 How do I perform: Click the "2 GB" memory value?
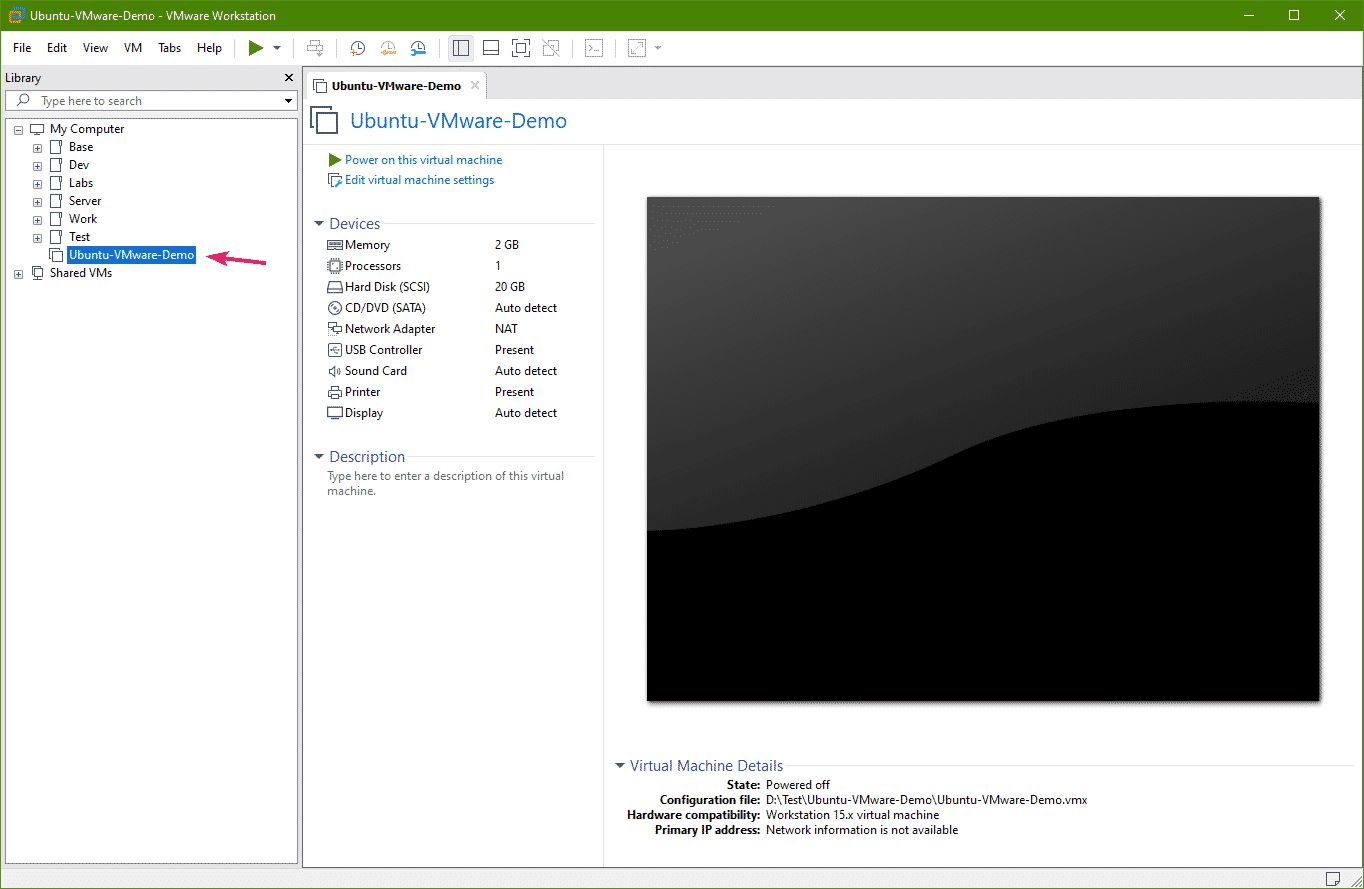(507, 245)
